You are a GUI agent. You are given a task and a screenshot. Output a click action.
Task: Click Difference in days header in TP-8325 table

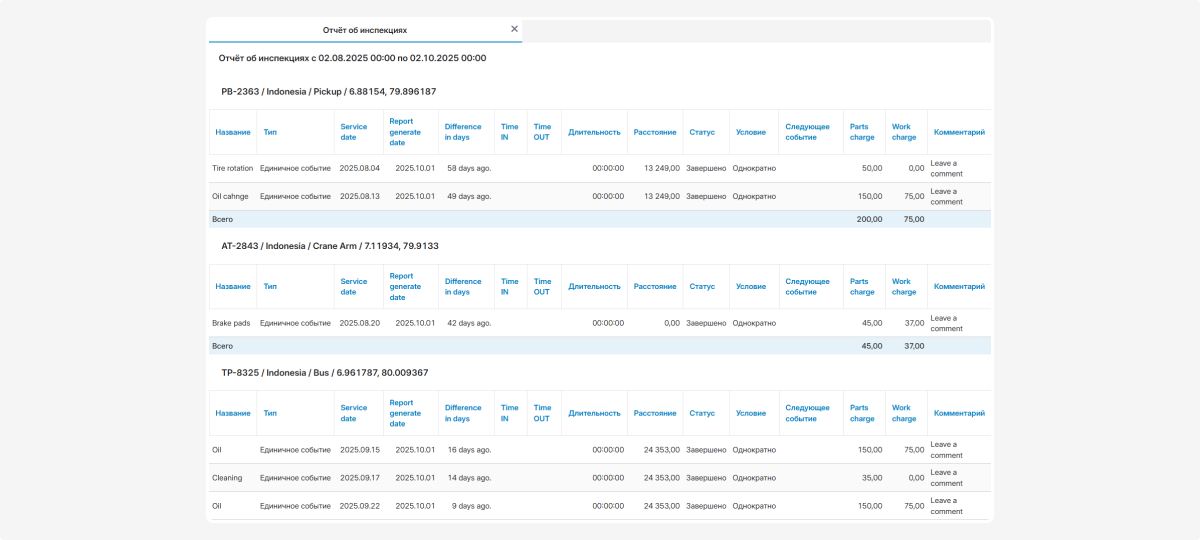click(x=463, y=413)
